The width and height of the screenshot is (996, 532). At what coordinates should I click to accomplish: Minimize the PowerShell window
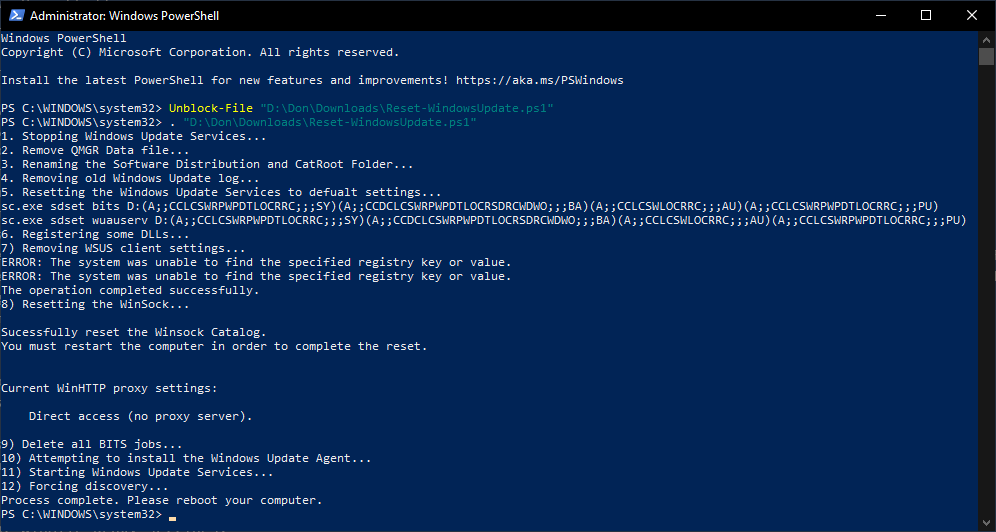click(880, 15)
